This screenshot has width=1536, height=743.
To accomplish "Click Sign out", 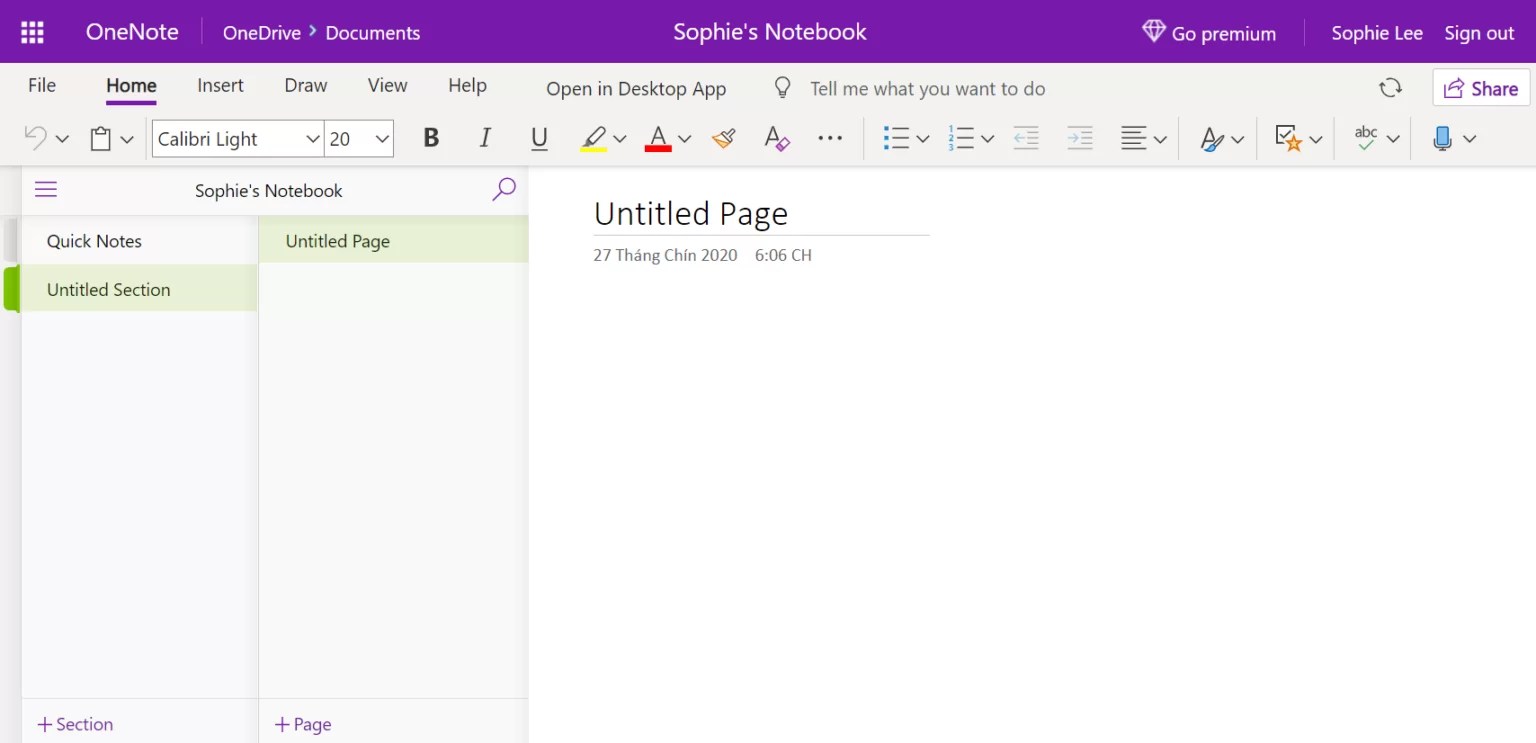I will tap(1479, 33).
